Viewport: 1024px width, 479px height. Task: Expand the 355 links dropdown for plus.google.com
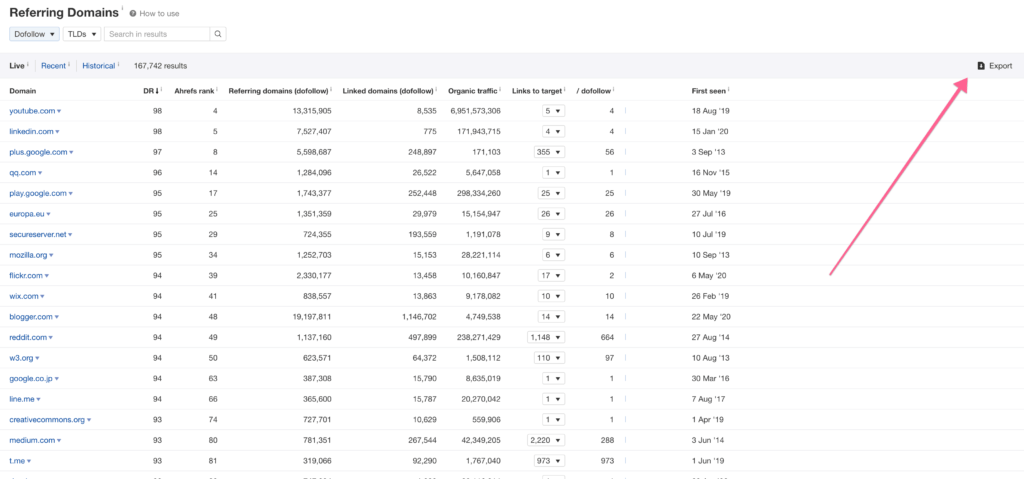(x=549, y=152)
